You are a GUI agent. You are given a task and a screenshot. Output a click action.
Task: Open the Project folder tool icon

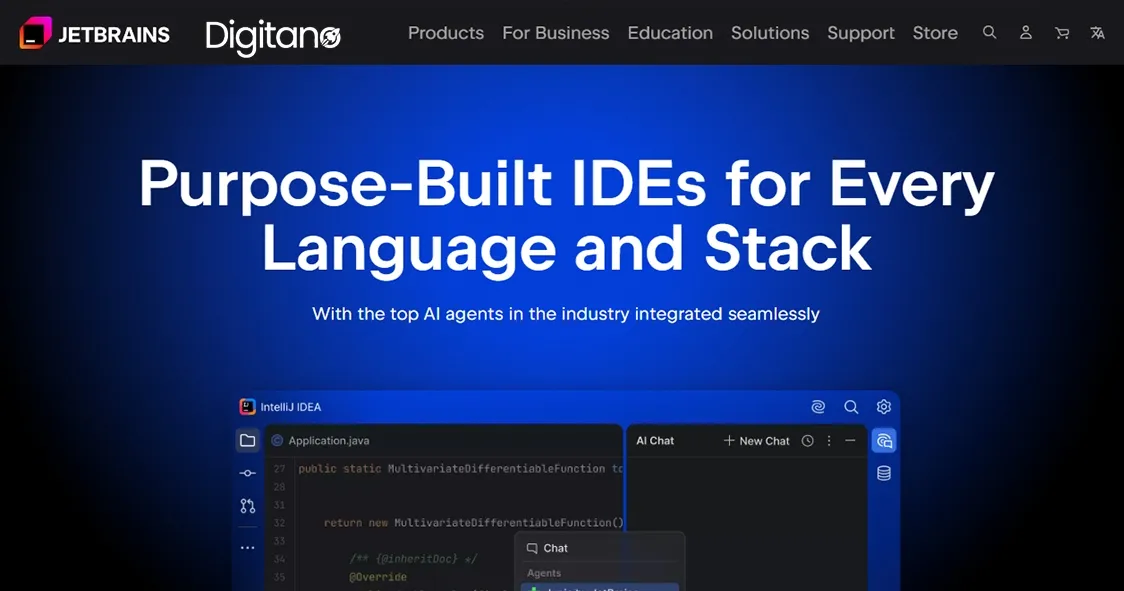tap(247, 440)
